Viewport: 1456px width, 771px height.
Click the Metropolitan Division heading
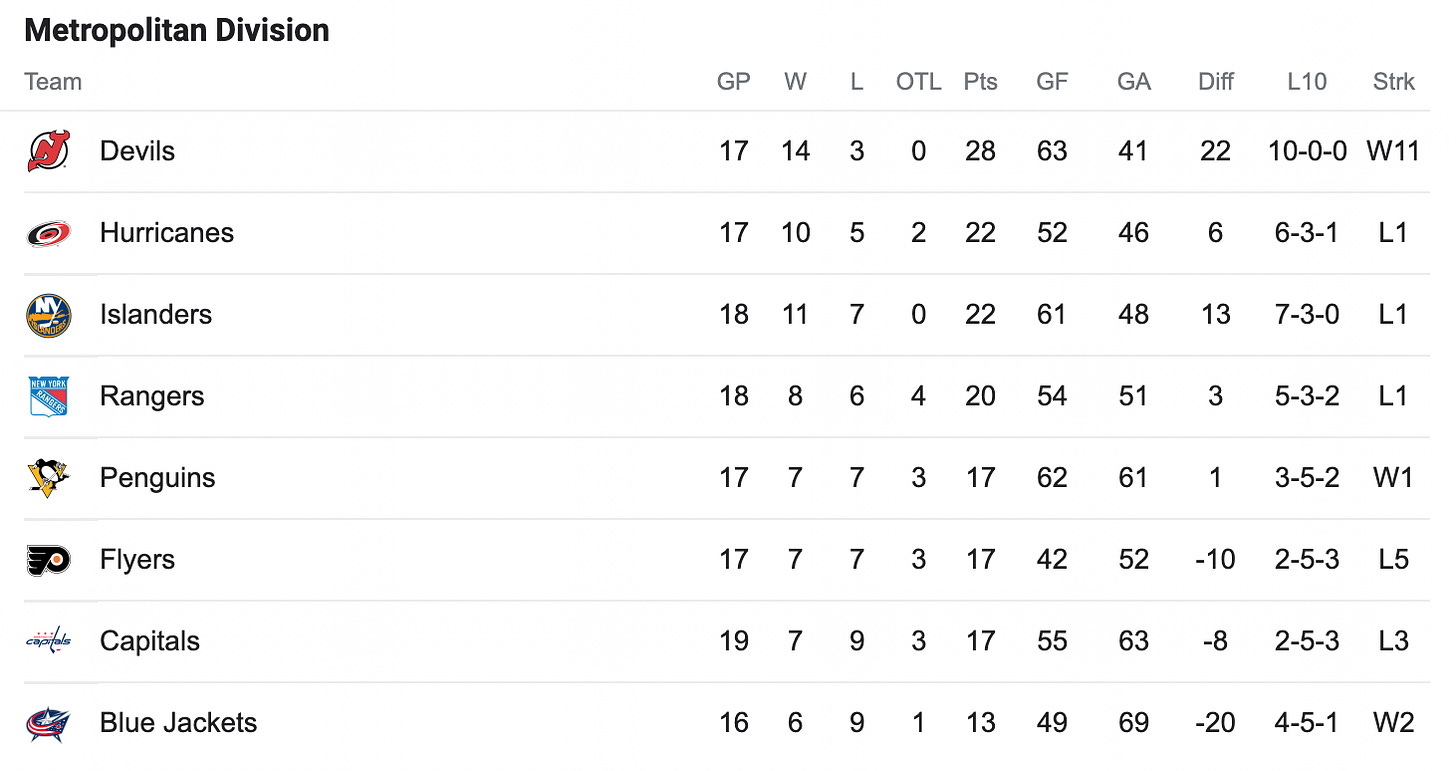pos(177,30)
